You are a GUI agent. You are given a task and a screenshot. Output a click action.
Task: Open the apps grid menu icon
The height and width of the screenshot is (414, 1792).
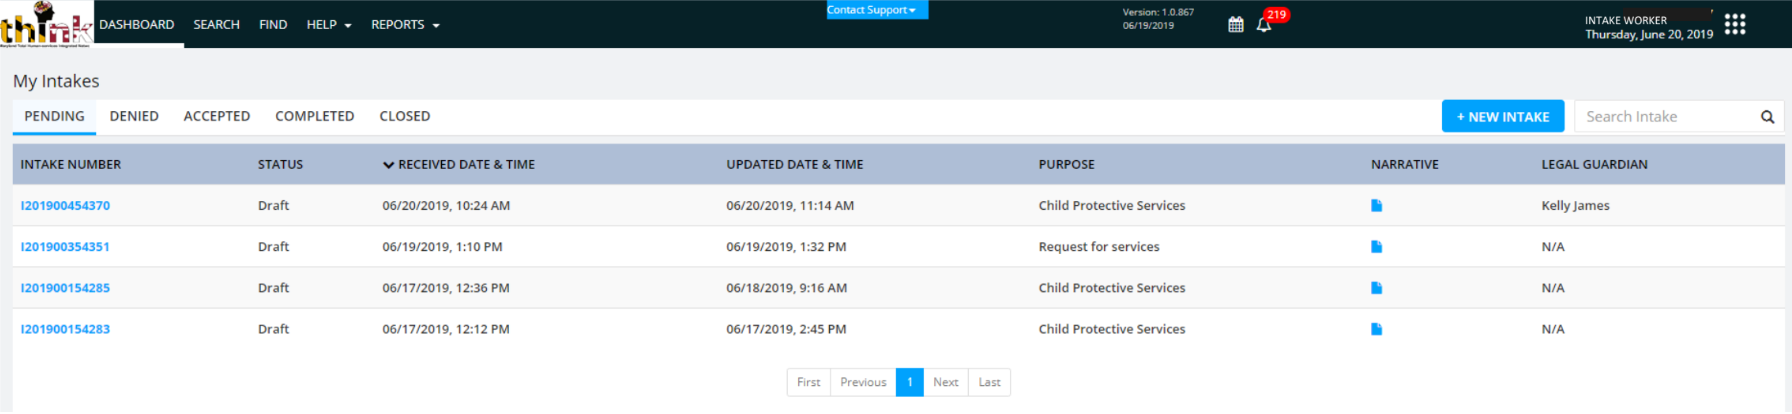1735,25
